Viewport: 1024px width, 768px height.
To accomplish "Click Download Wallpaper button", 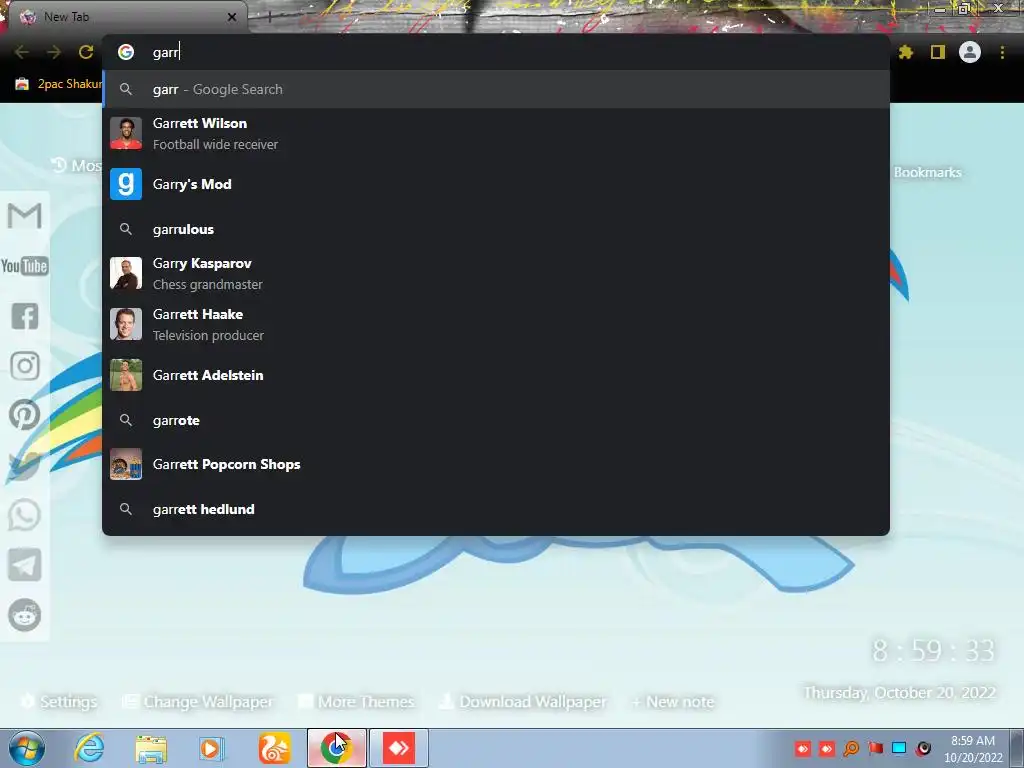I will click(x=523, y=701).
